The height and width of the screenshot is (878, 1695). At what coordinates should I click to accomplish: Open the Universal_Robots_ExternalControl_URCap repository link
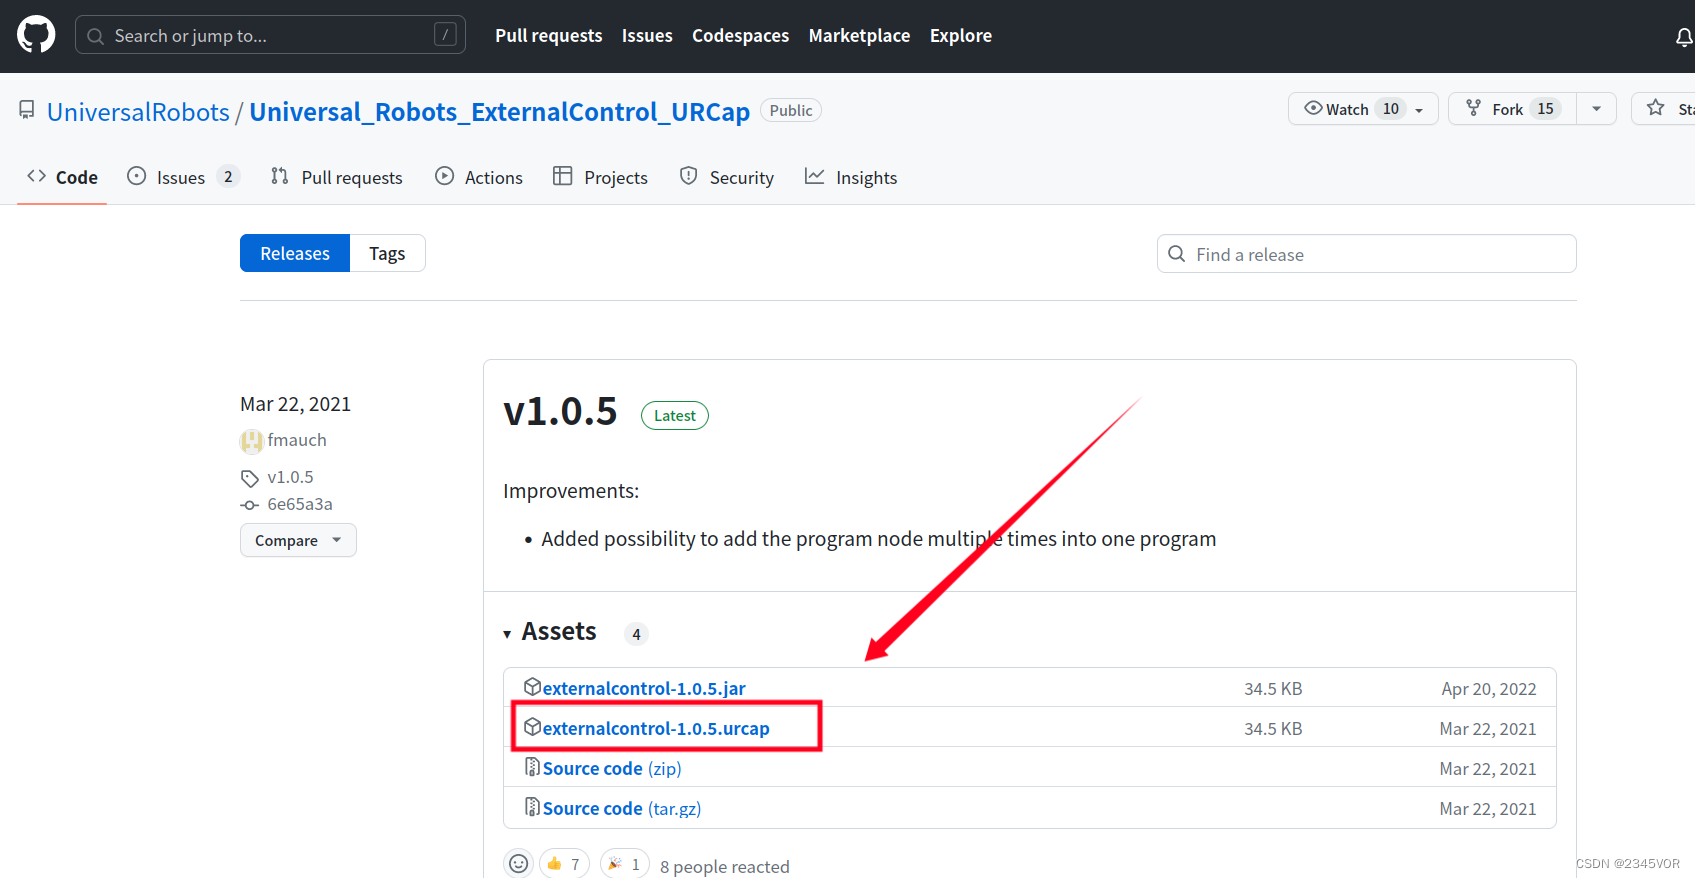point(499,111)
